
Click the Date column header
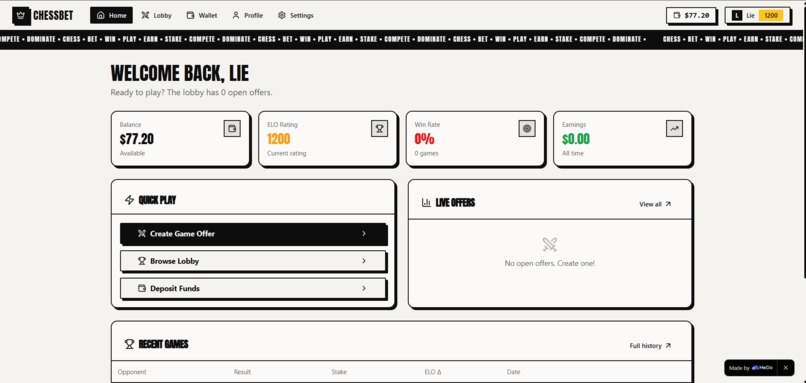pyautogui.click(x=514, y=372)
